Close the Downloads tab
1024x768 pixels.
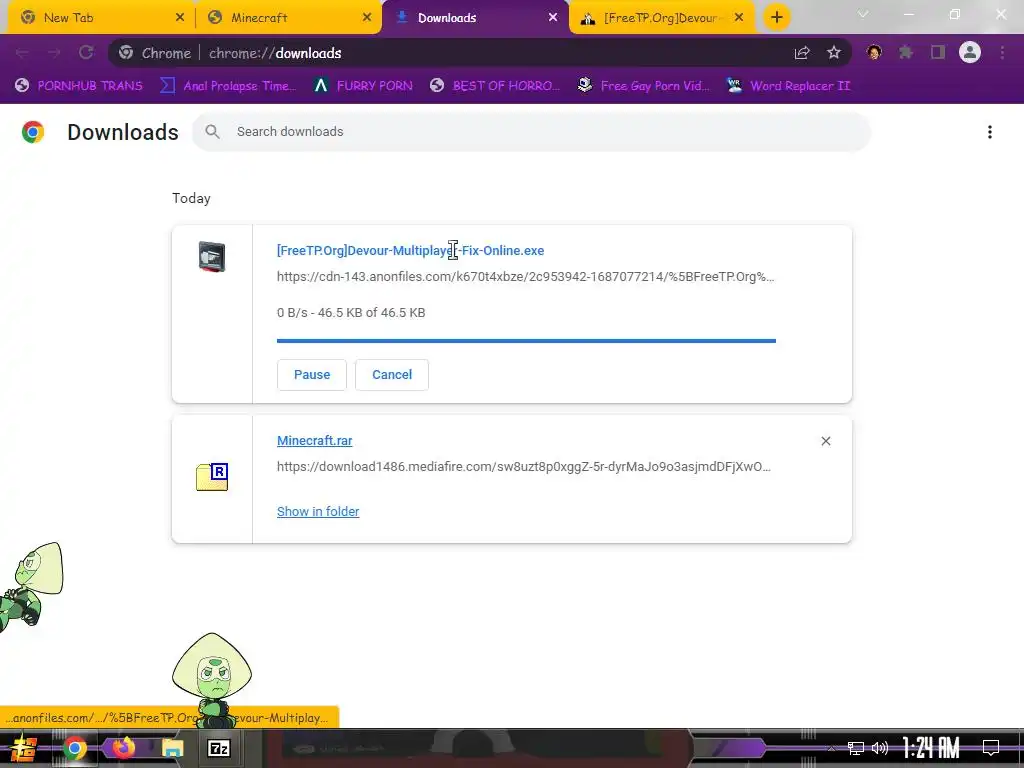click(553, 18)
